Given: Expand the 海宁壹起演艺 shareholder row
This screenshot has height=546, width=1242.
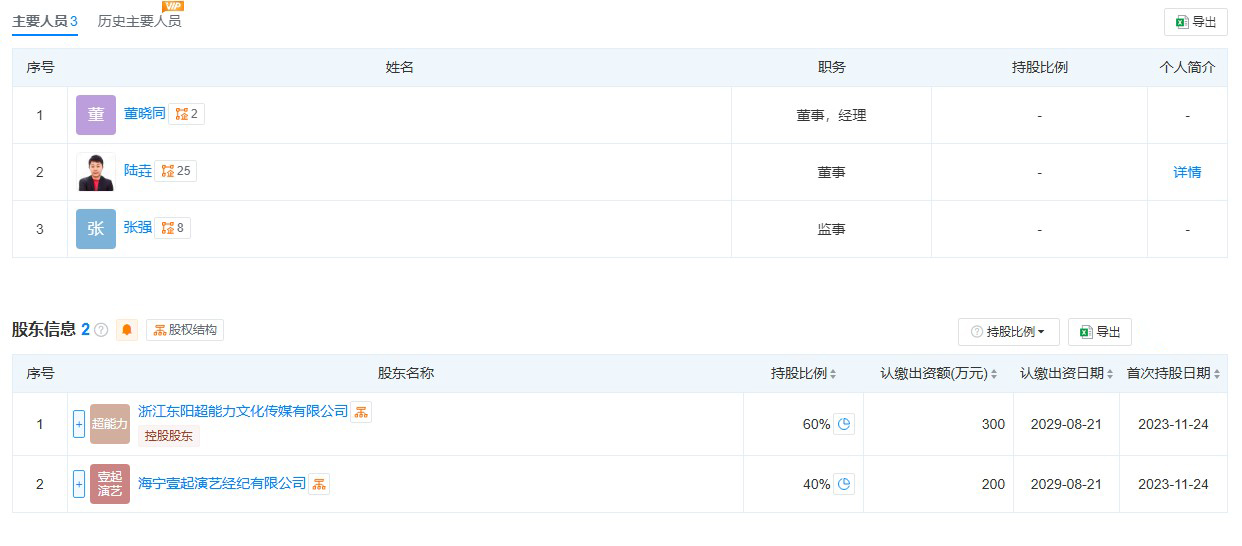Looking at the screenshot, I should (x=79, y=484).
